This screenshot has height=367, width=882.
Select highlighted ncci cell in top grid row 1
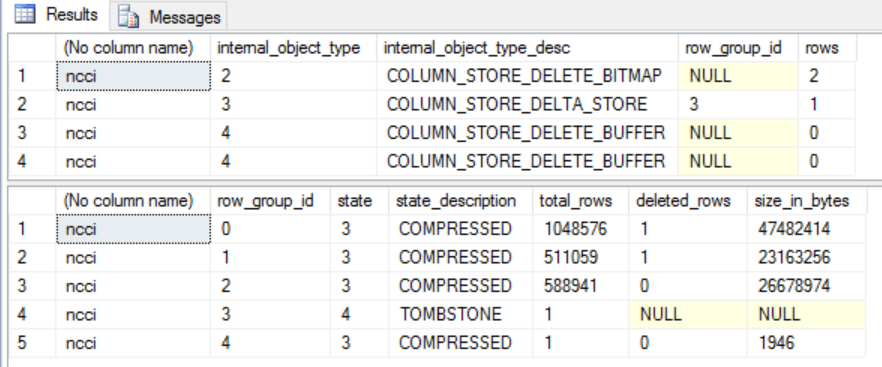[x=133, y=76]
